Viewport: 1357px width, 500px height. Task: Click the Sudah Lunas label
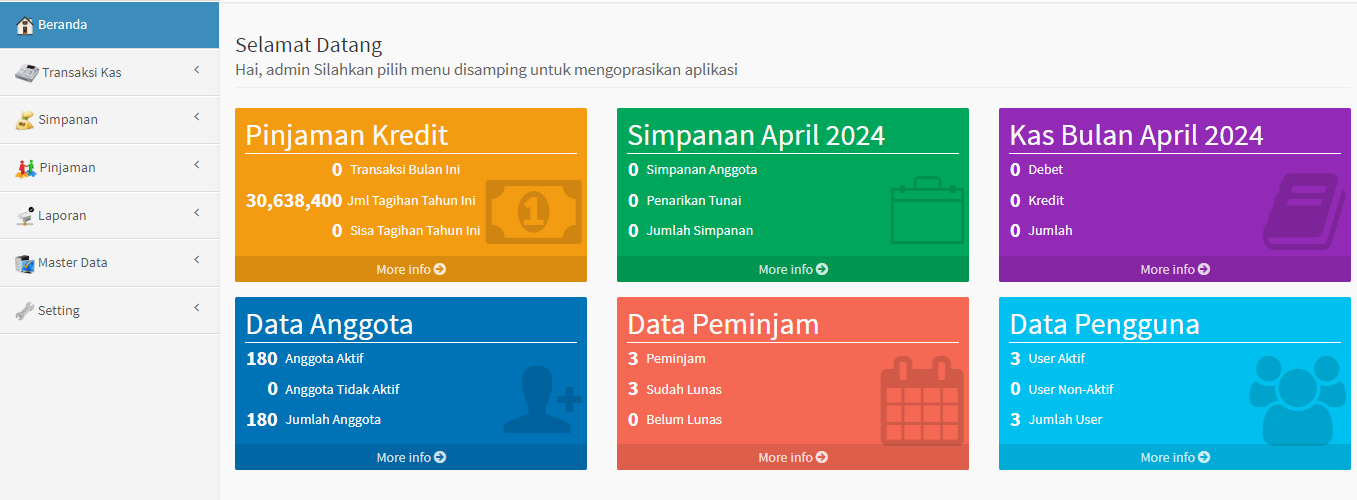click(684, 389)
